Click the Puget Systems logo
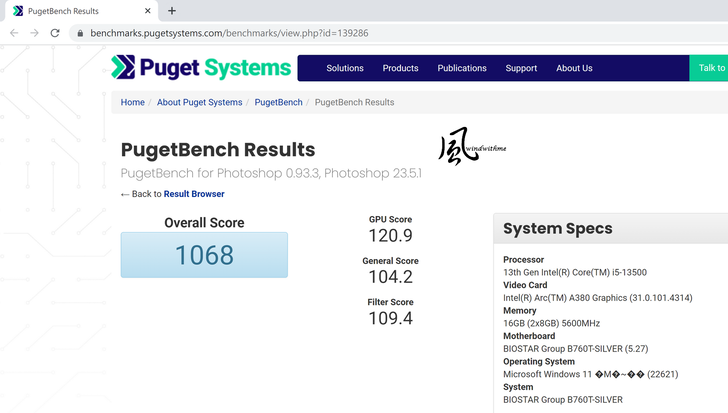728x413 pixels. point(201,68)
